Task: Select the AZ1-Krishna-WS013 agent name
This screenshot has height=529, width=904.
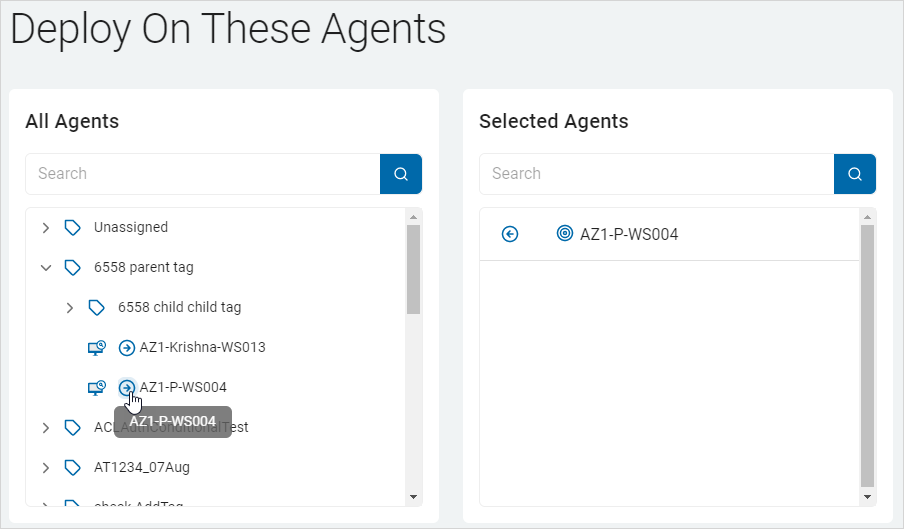Action: pos(202,348)
